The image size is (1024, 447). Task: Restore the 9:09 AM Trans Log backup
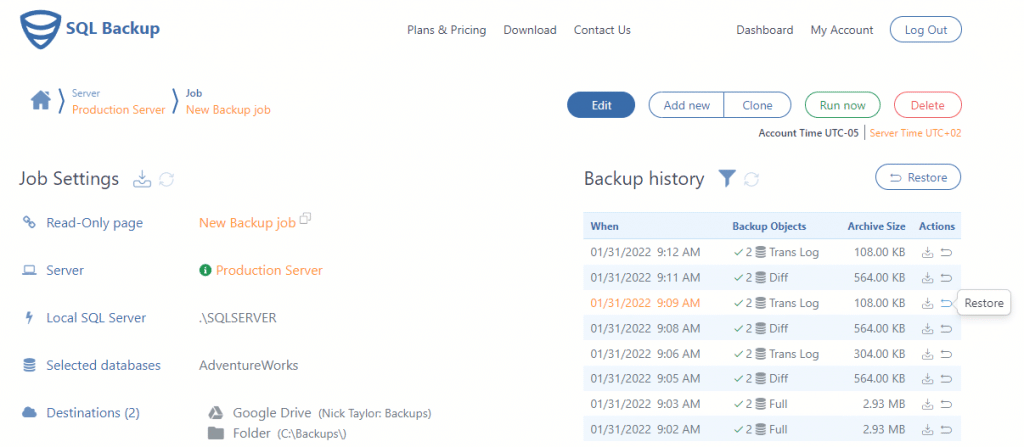[x=946, y=303]
